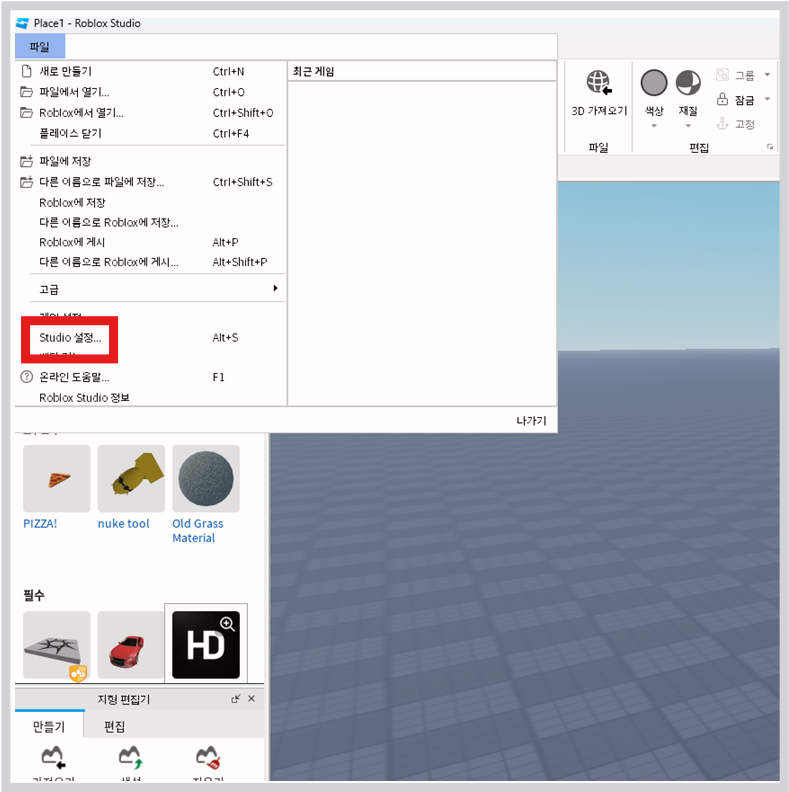Viewport: 789px width, 792px height.
Task: Open the nuke tool asset link
Action: (123, 523)
